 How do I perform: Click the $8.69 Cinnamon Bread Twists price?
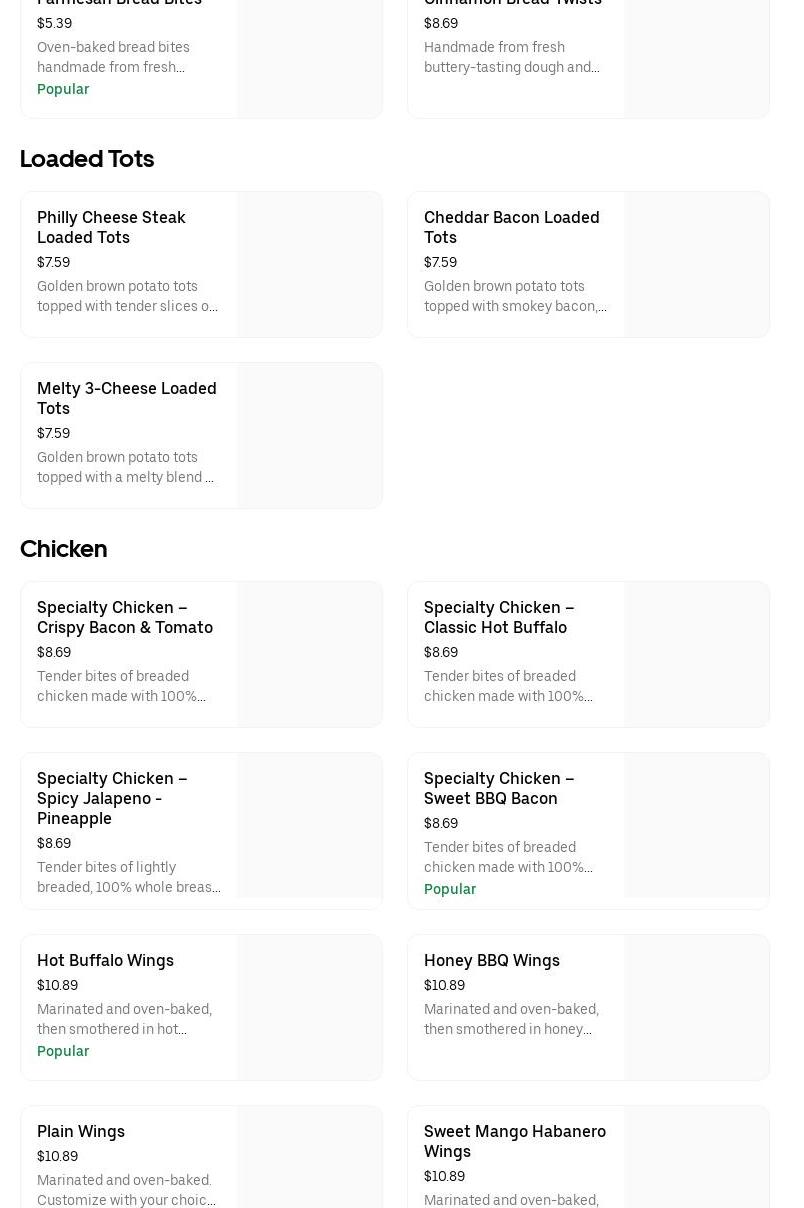tap(441, 23)
